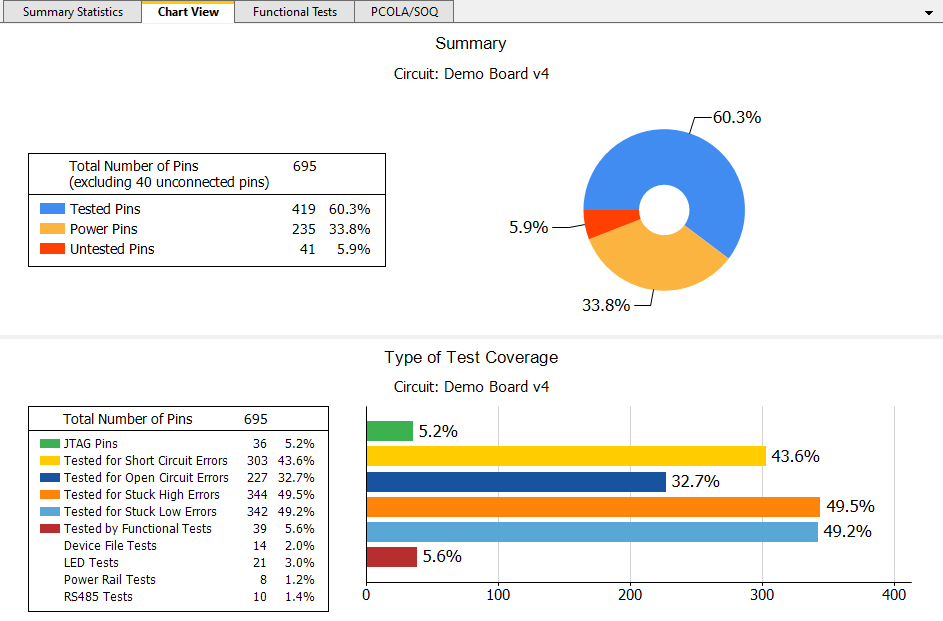Click the orange 49.5% stuck high bar
This screenshot has height=621, width=943.
[592, 506]
